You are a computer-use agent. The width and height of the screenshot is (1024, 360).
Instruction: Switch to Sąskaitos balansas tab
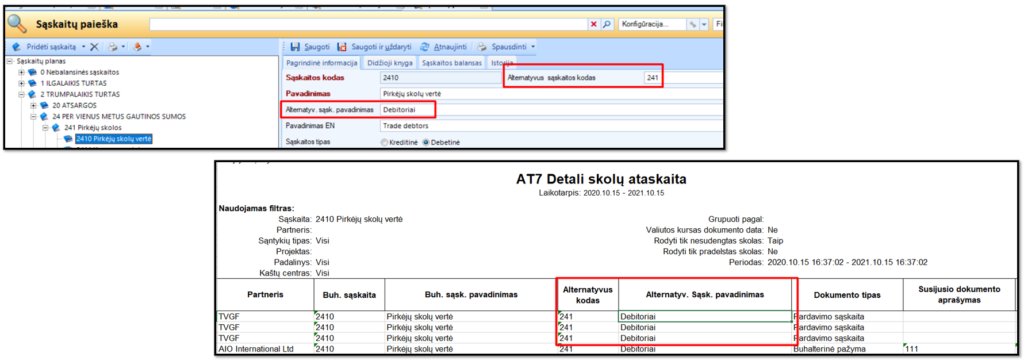[x=452, y=63]
